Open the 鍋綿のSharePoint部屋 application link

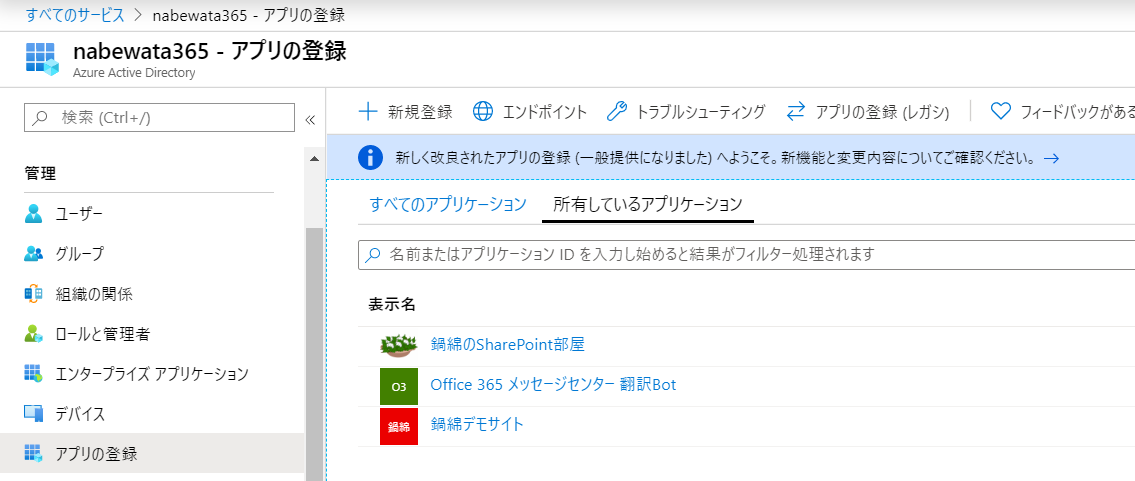point(507,345)
